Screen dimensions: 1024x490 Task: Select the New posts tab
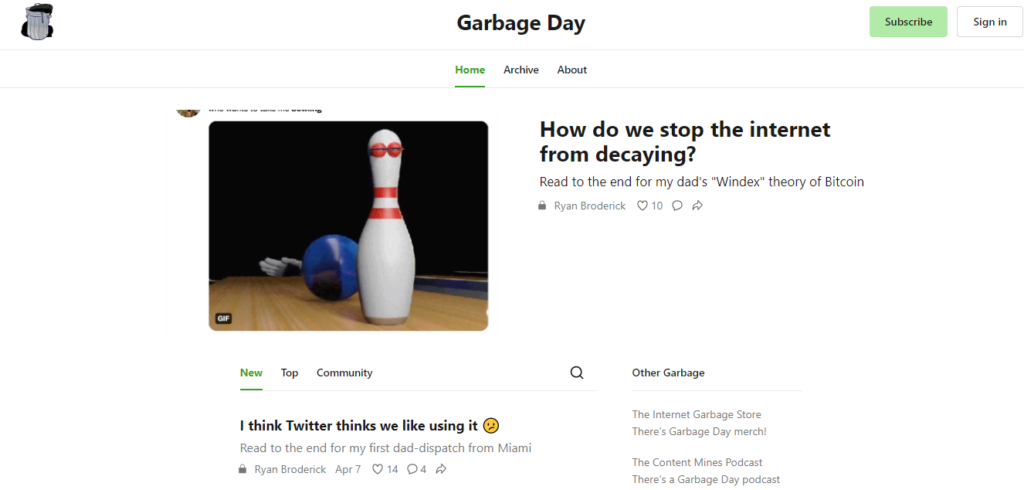[x=251, y=373]
